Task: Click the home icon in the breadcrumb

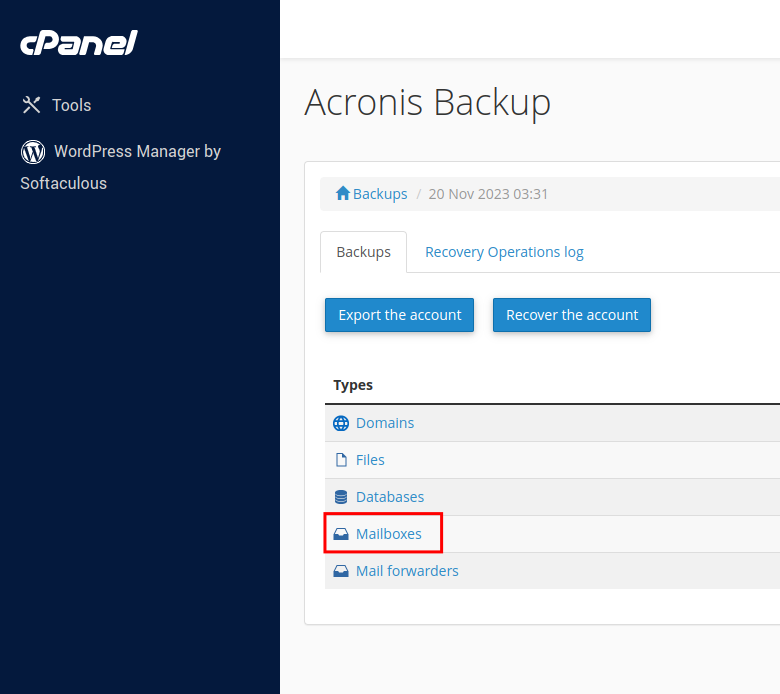Action: [x=343, y=193]
